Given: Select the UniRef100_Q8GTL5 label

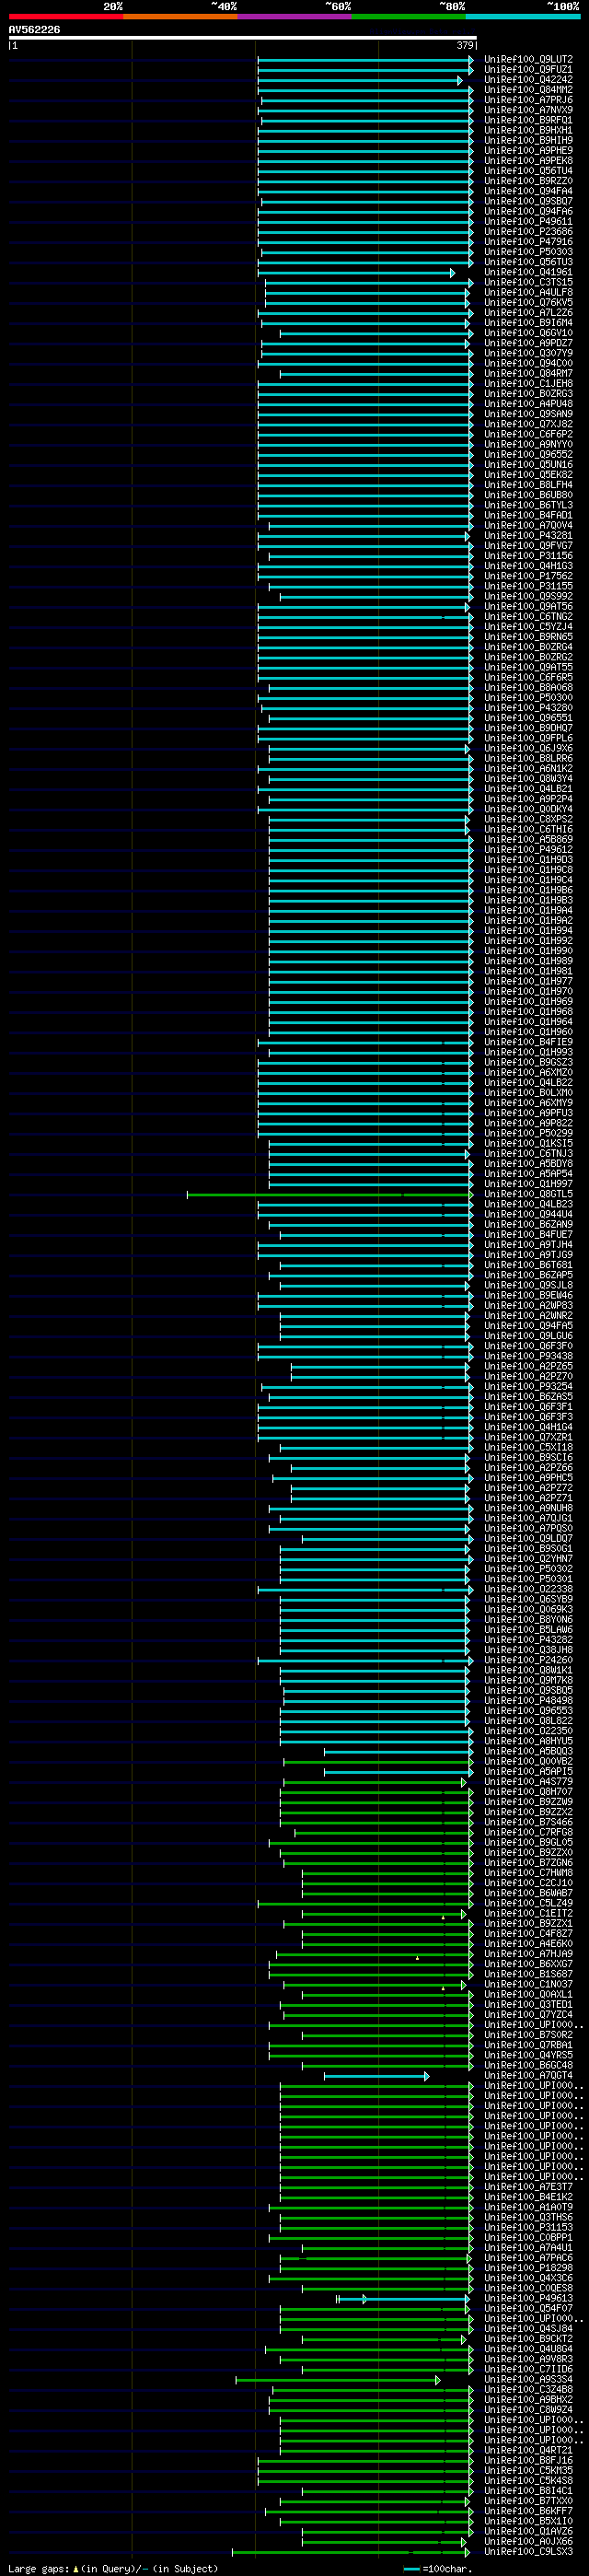Looking at the screenshot, I should pos(529,1194).
